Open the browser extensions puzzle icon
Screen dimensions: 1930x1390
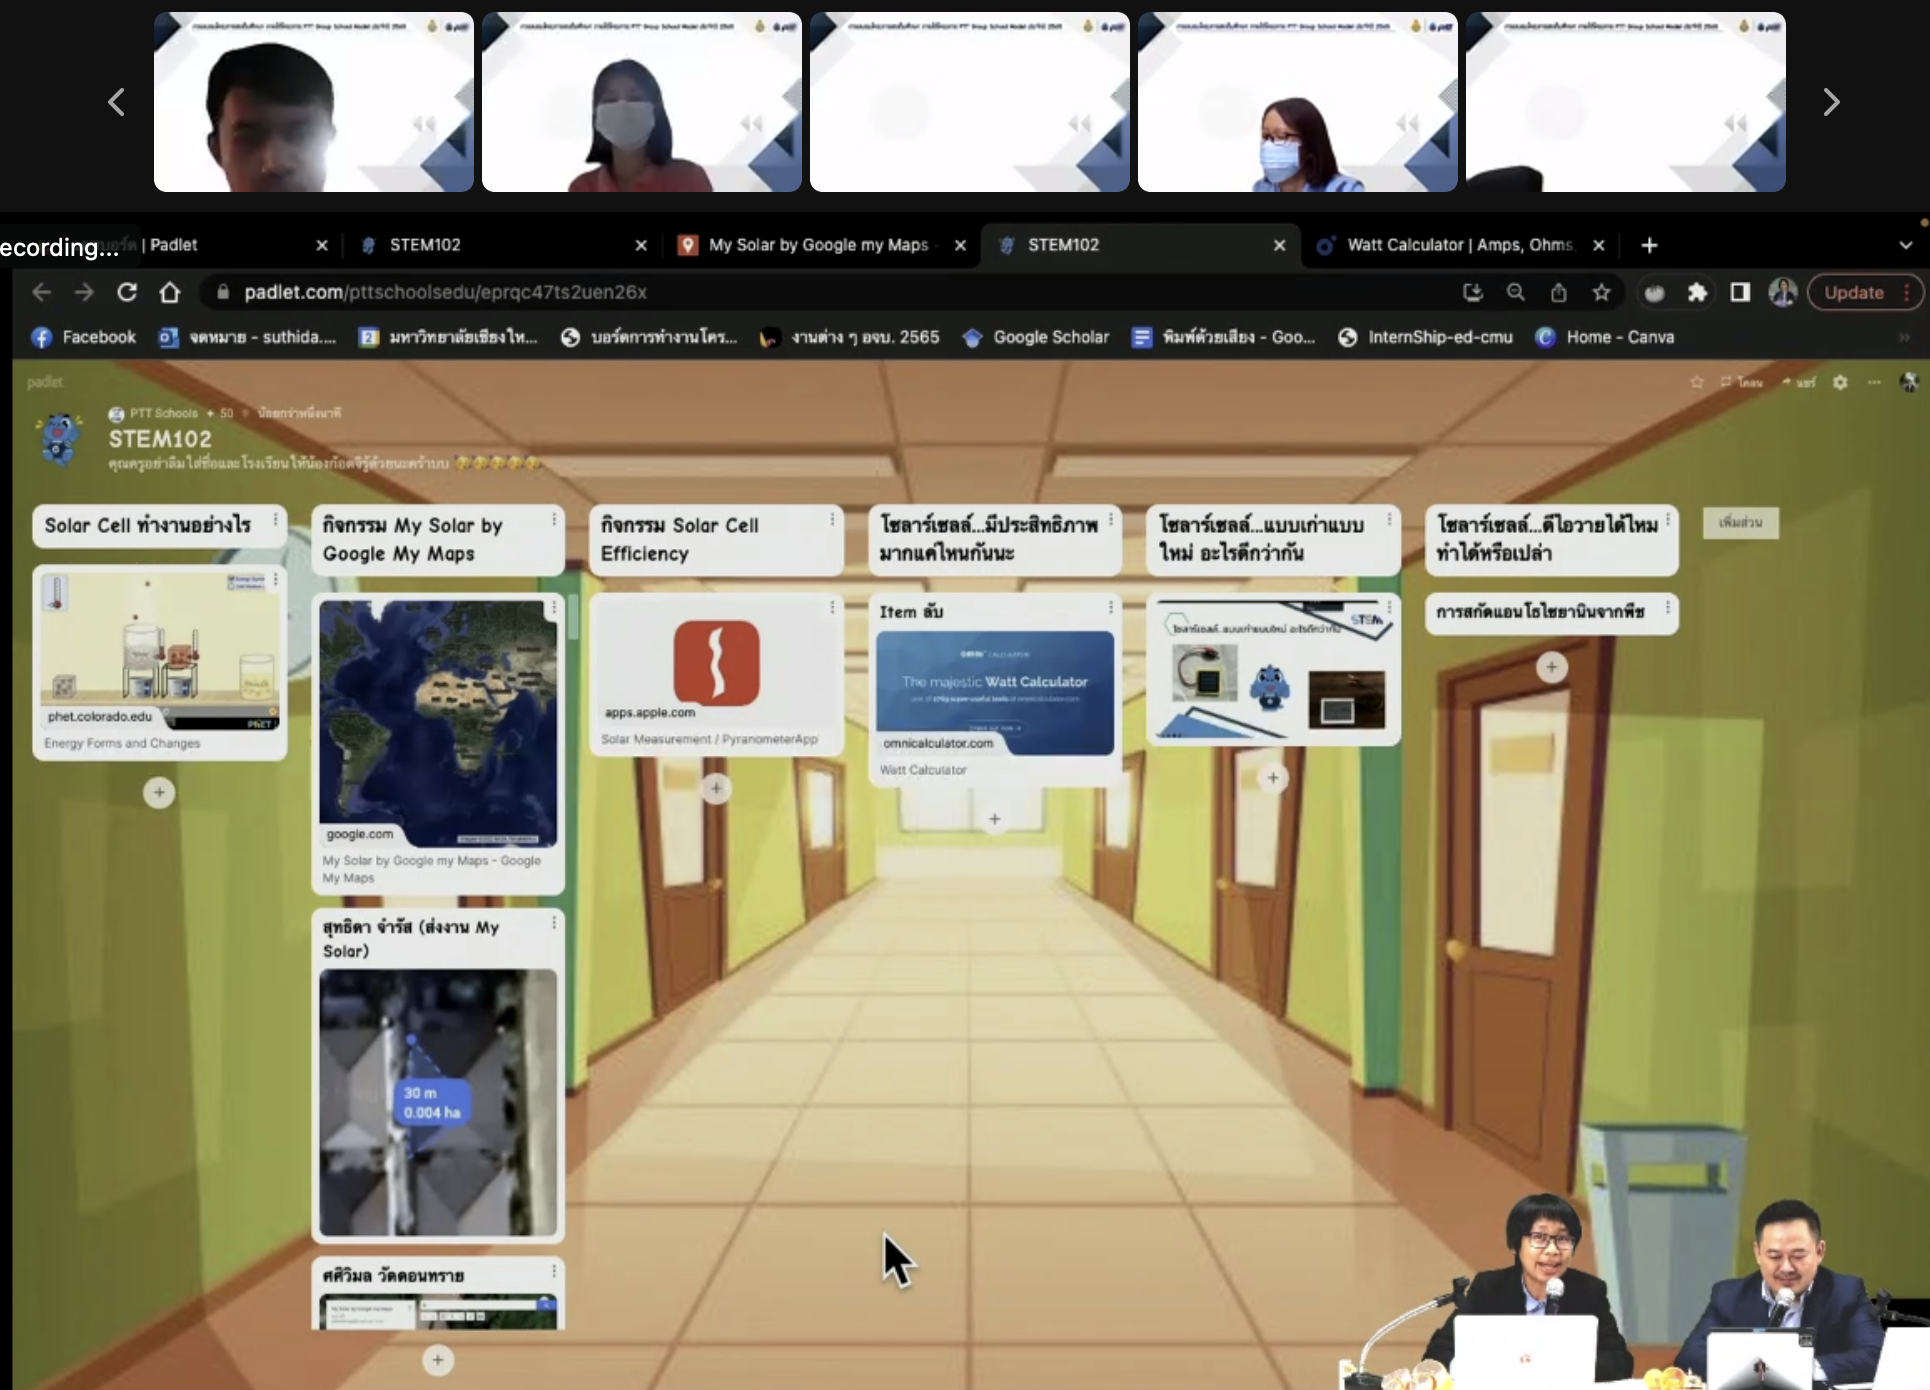coord(1697,292)
